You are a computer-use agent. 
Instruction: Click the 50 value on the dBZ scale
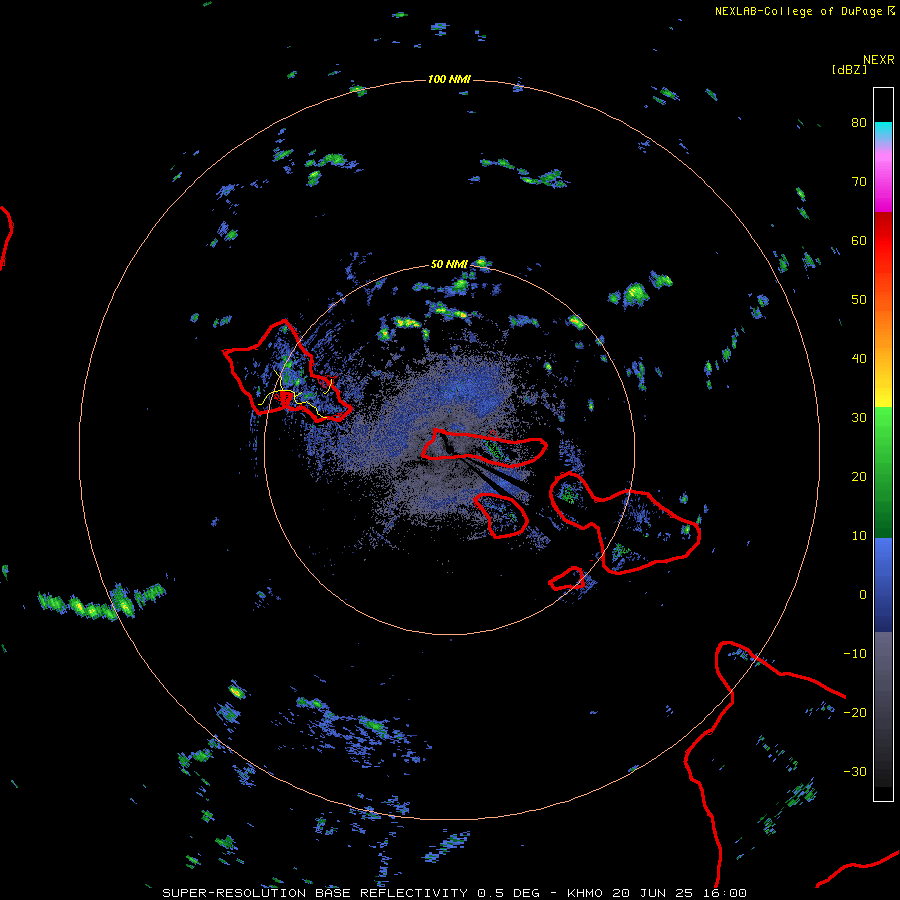(x=859, y=300)
